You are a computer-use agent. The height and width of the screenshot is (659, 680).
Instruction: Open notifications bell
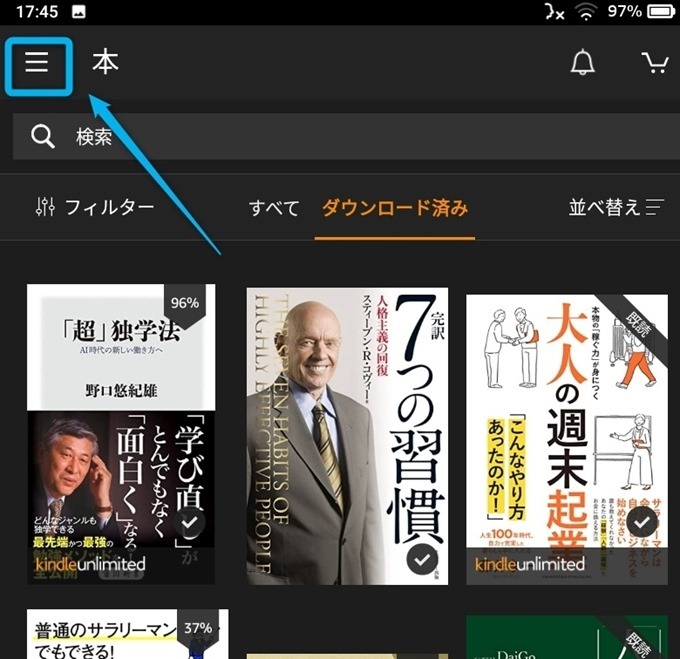pos(582,62)
